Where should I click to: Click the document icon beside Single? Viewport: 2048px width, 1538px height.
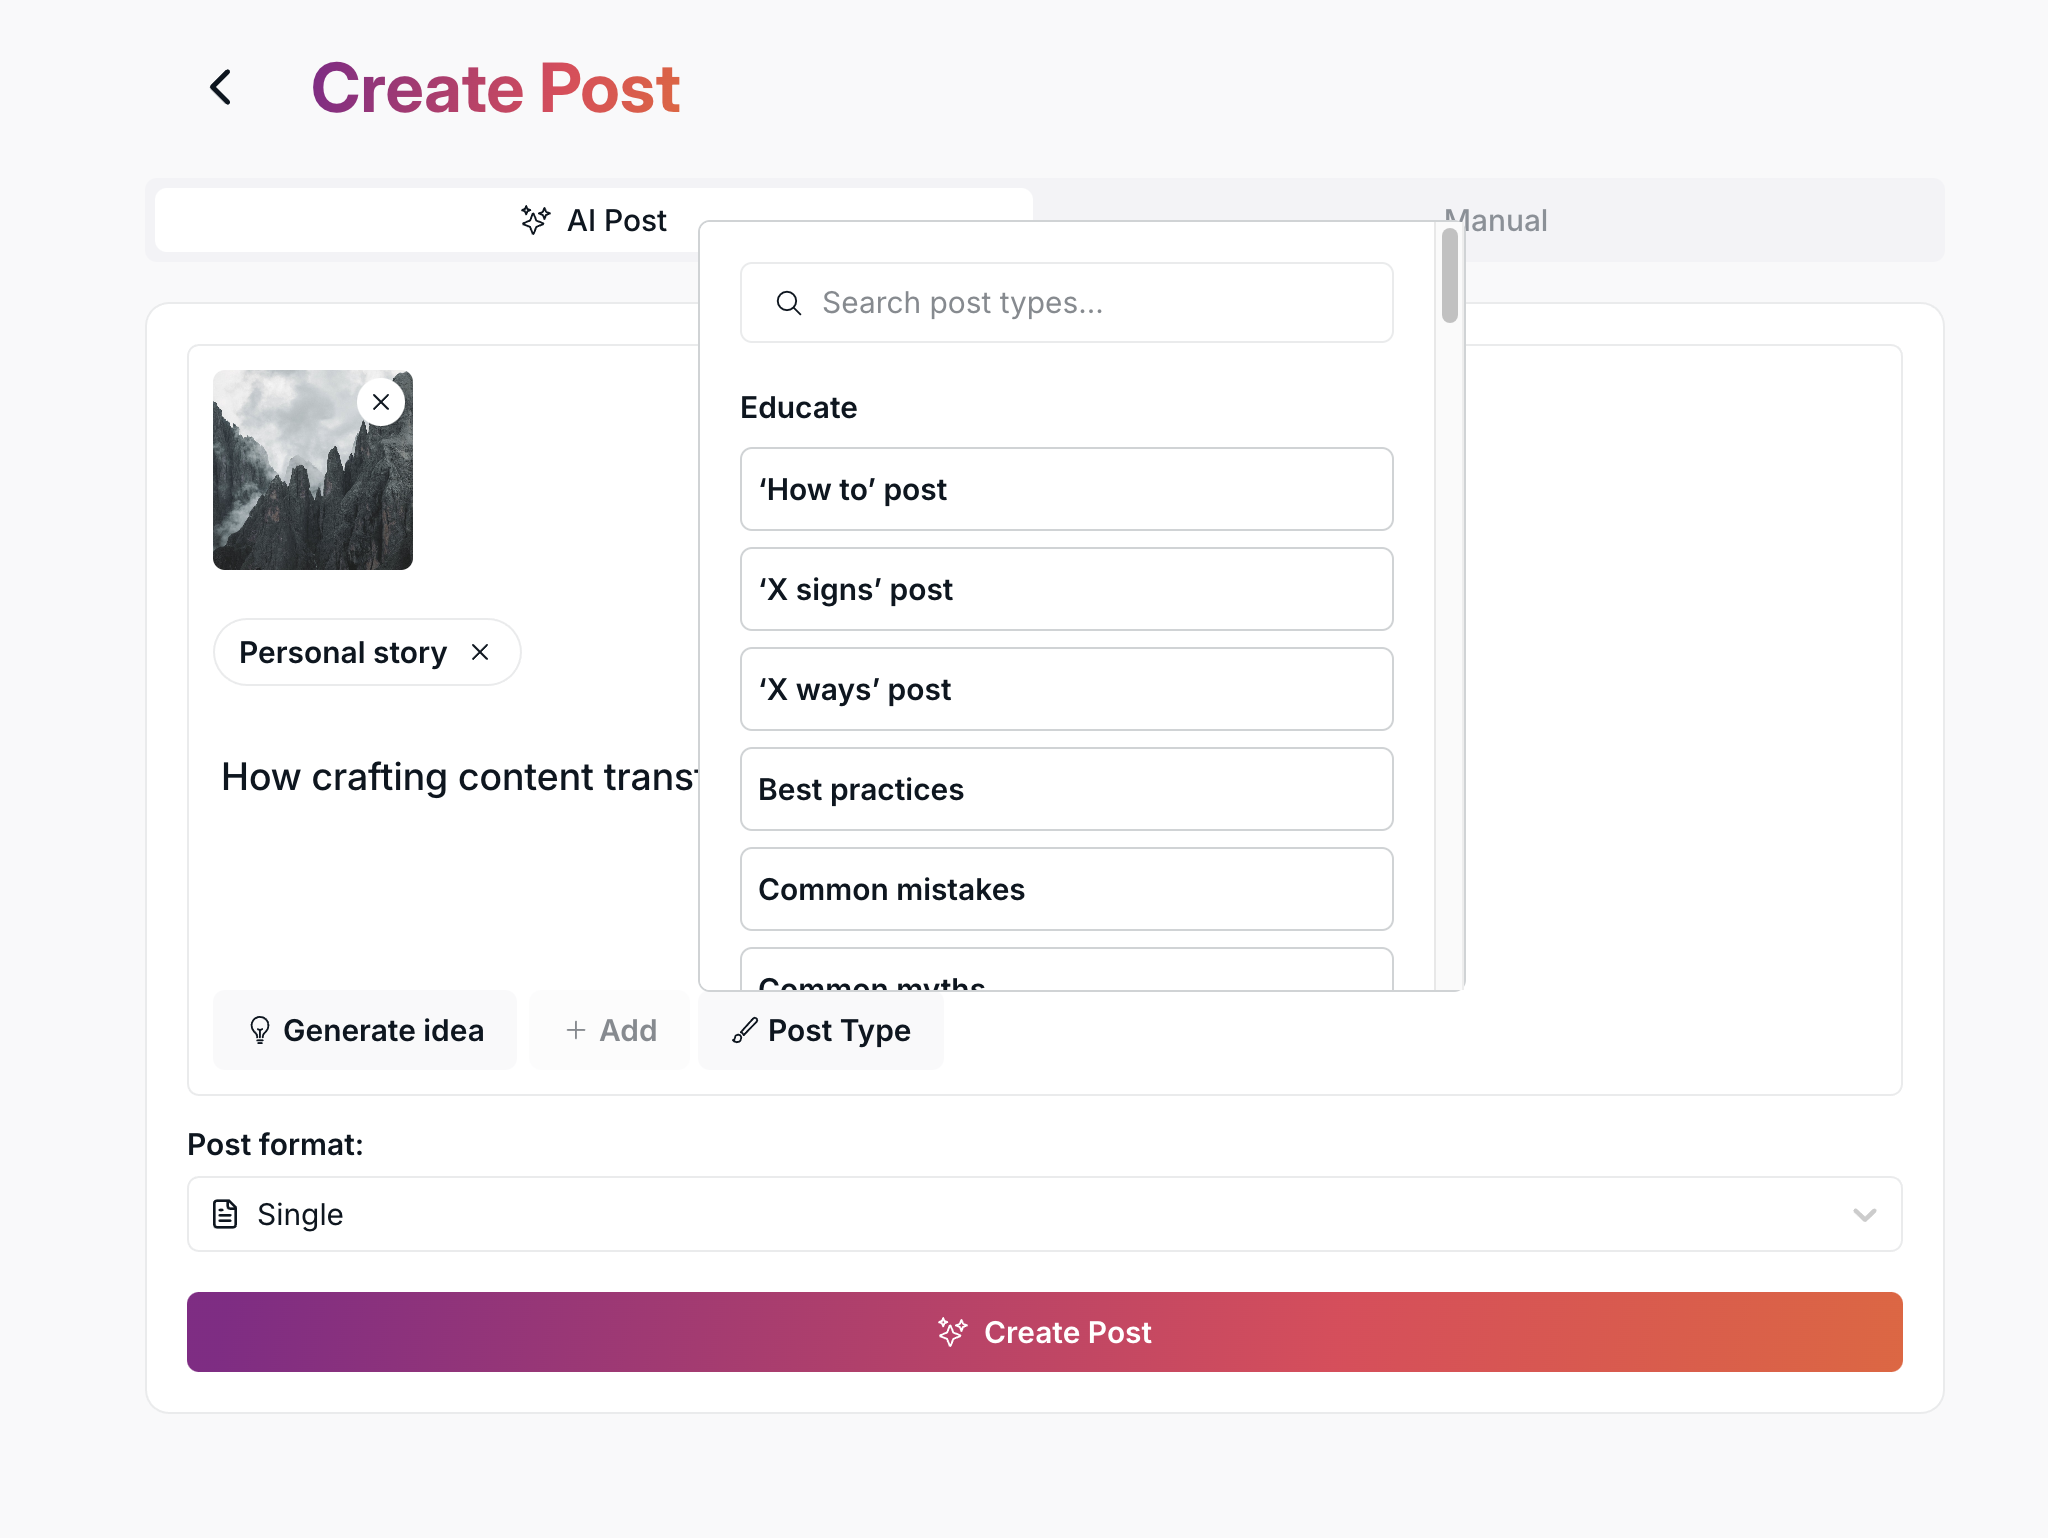coord(226,1214)
